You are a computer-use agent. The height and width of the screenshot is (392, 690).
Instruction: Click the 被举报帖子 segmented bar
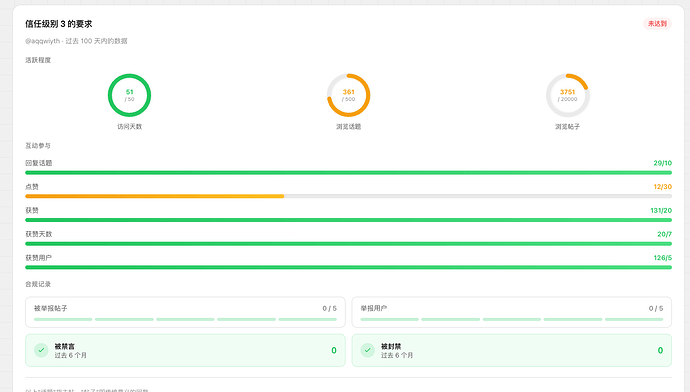point(185,319)
